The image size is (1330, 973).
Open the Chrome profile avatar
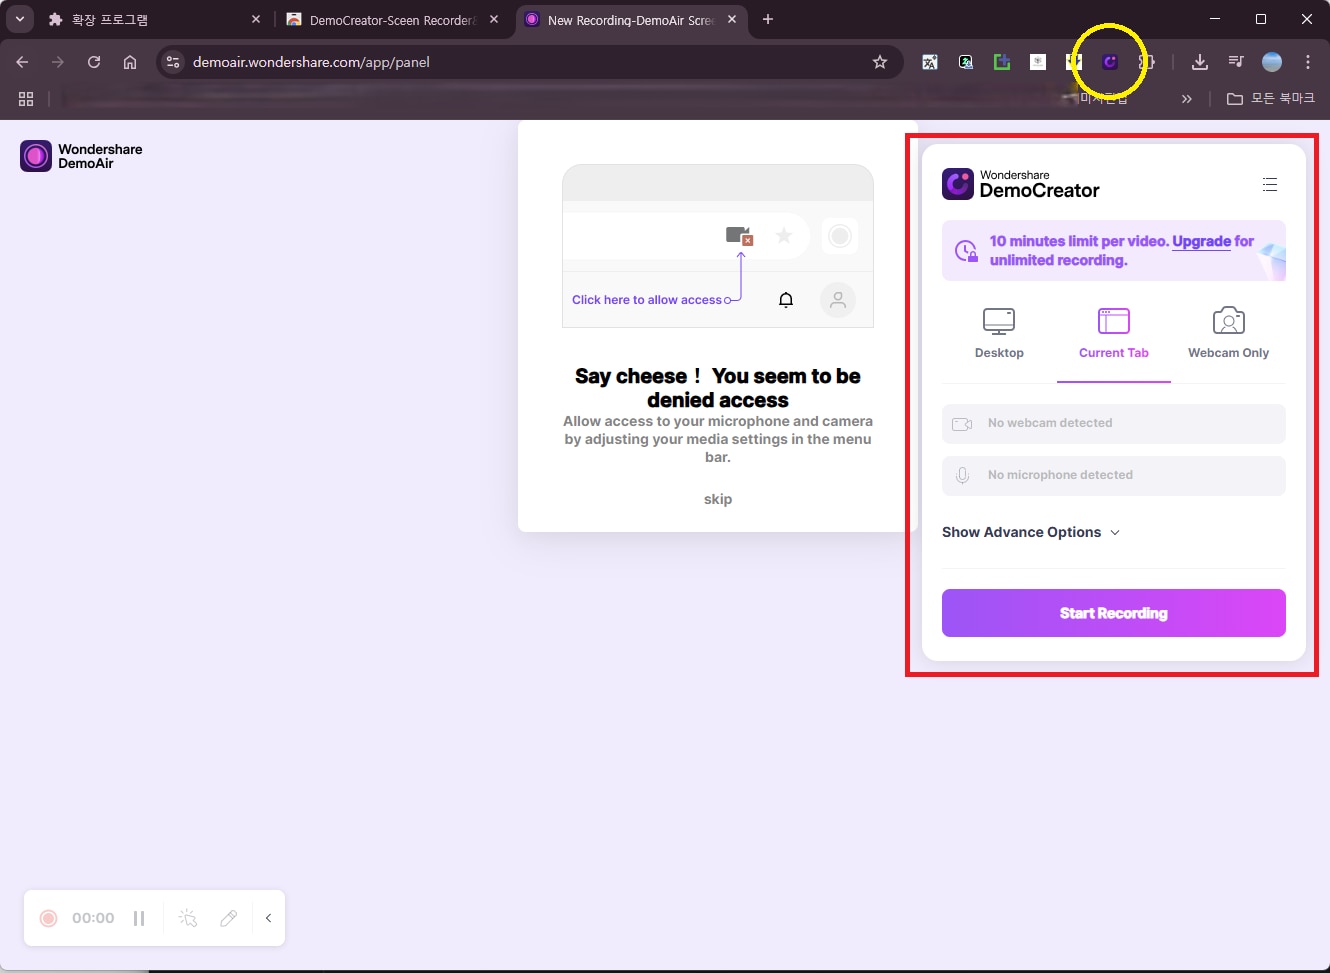[x=1272, y=62]
